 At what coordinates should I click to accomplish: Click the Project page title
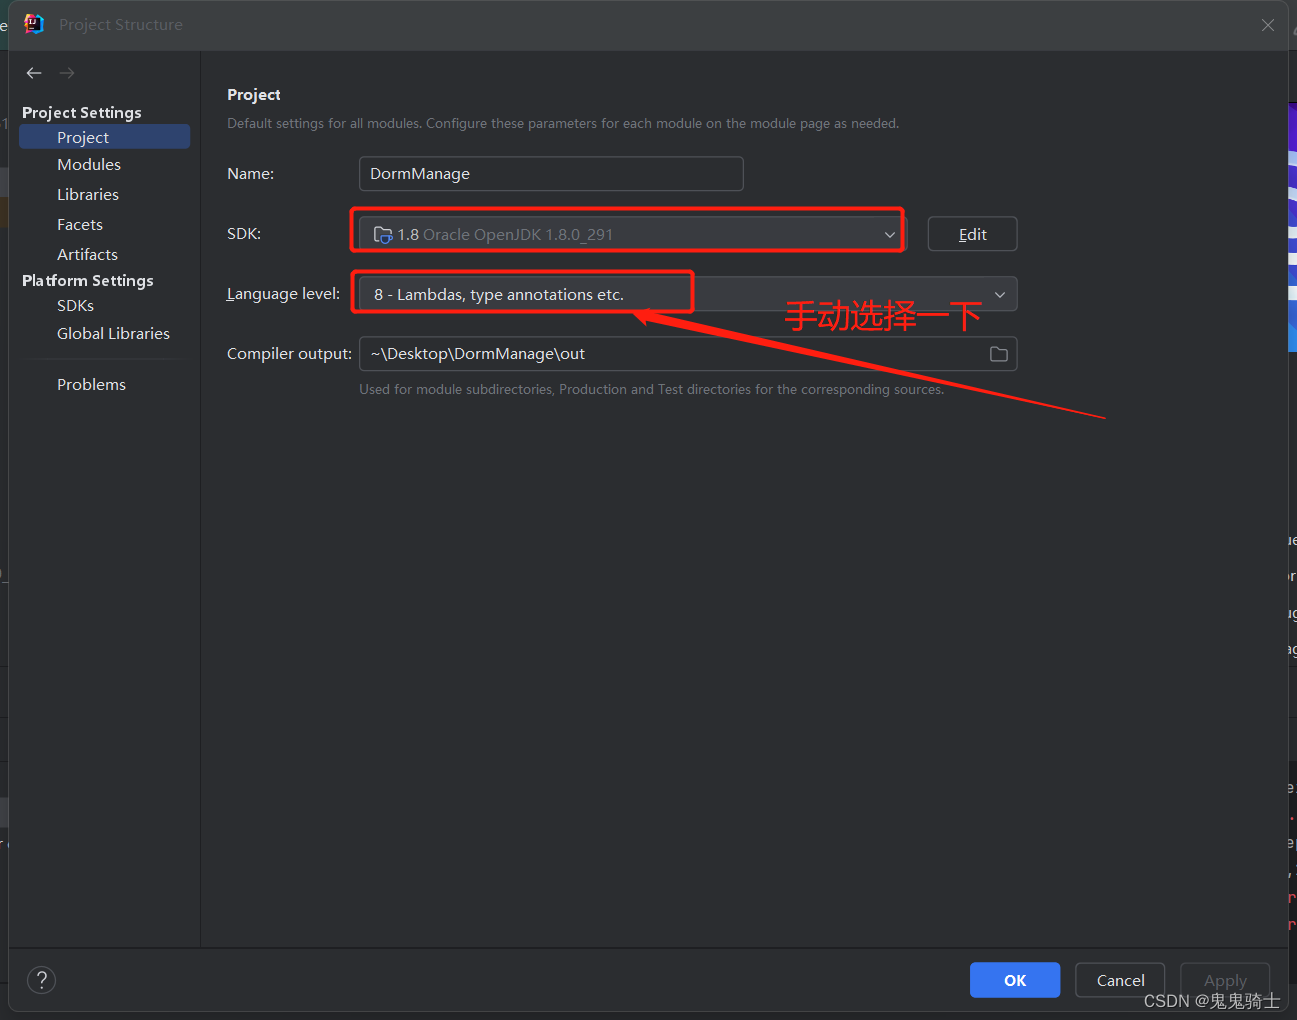click(x=254, y=94)
